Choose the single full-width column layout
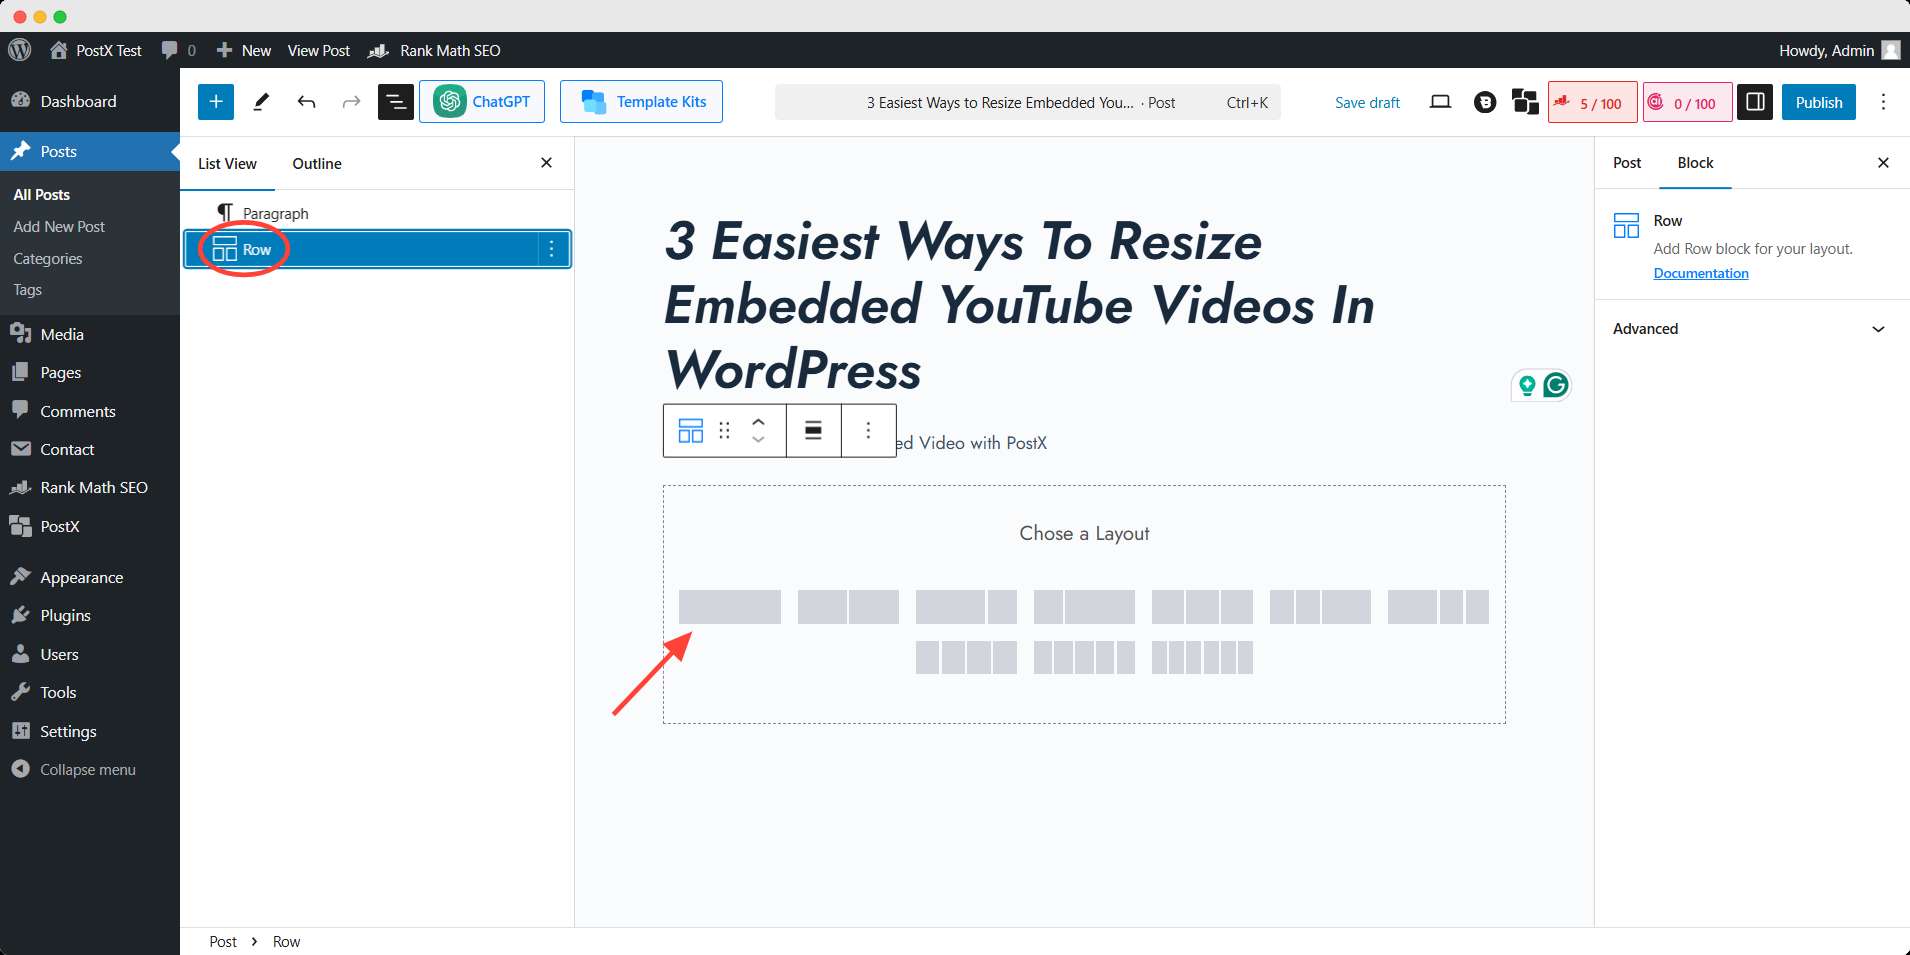 coord(730,607)
